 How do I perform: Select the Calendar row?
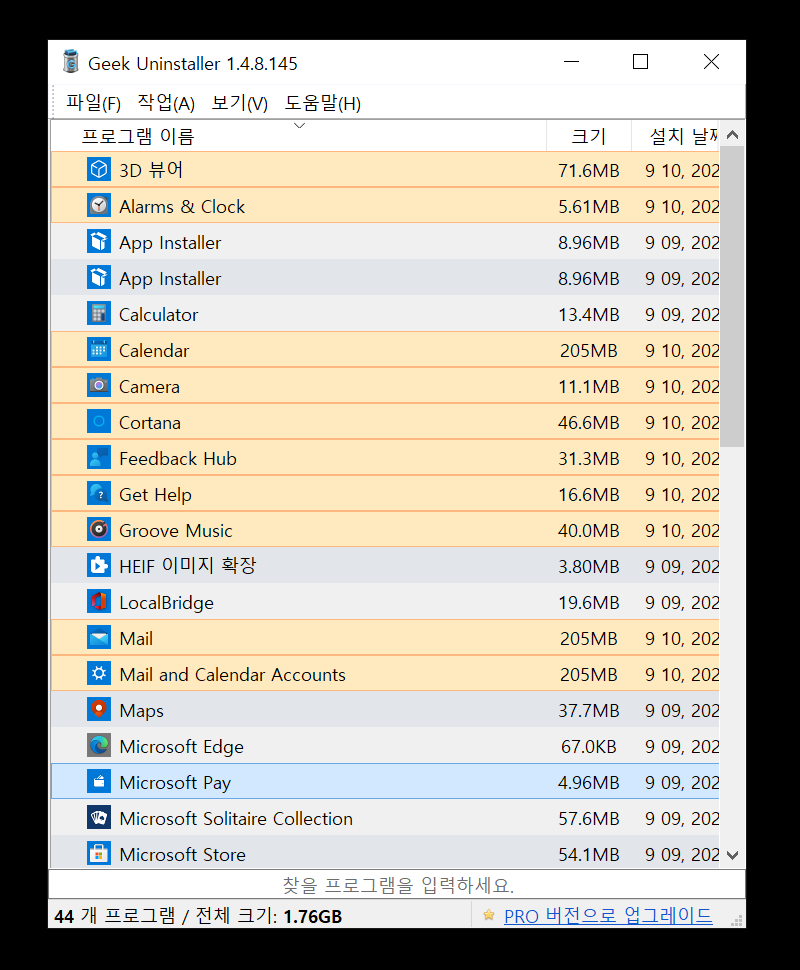385,350
